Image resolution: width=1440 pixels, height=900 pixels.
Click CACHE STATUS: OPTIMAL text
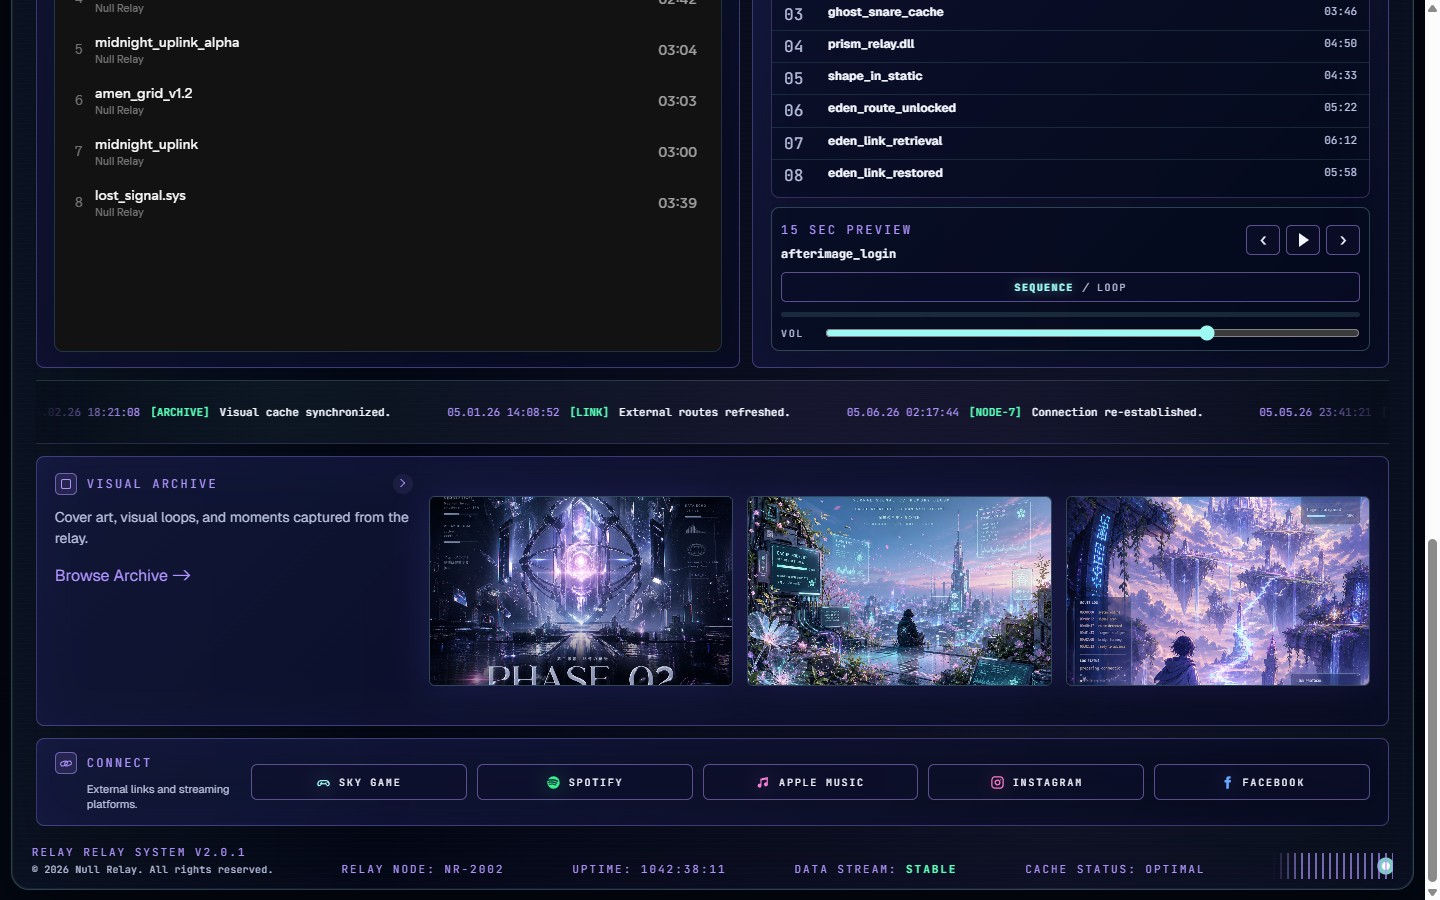pos(1115,869)
